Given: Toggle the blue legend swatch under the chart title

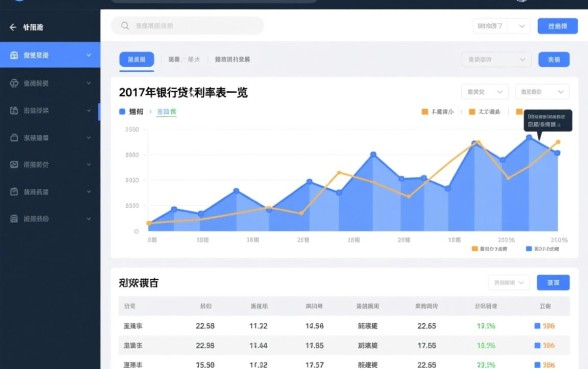Looking at the screenshot, I should coord(122,111).
